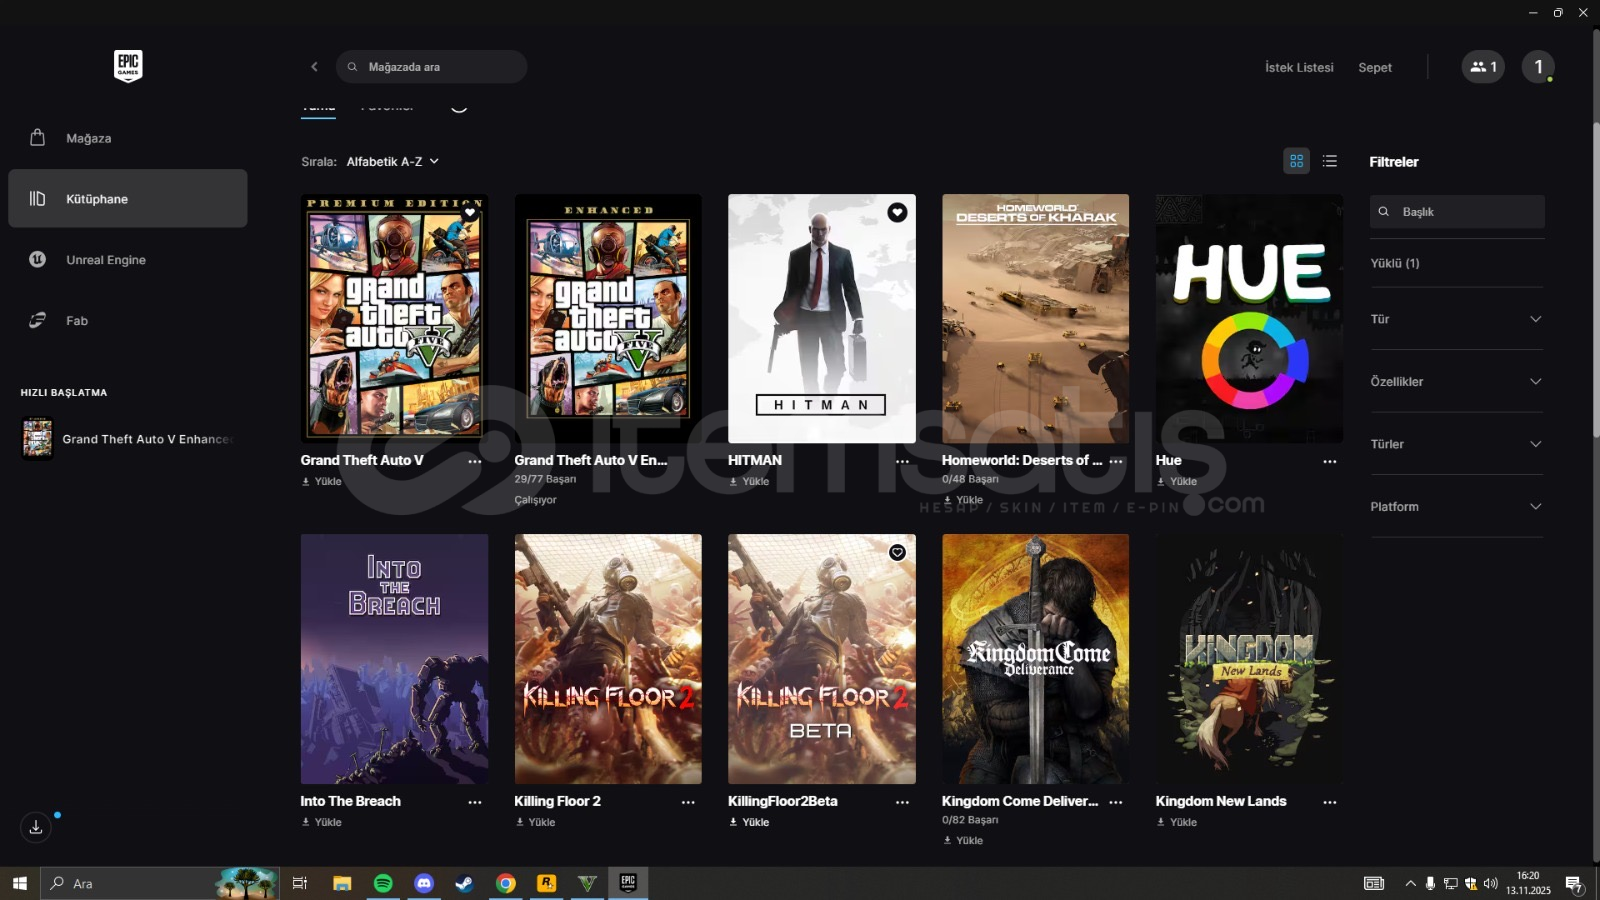The width and height of the screenshot is (1600, 900).
Task: Open options menu for Grand Theft Auto V
Action: [475, 462]
